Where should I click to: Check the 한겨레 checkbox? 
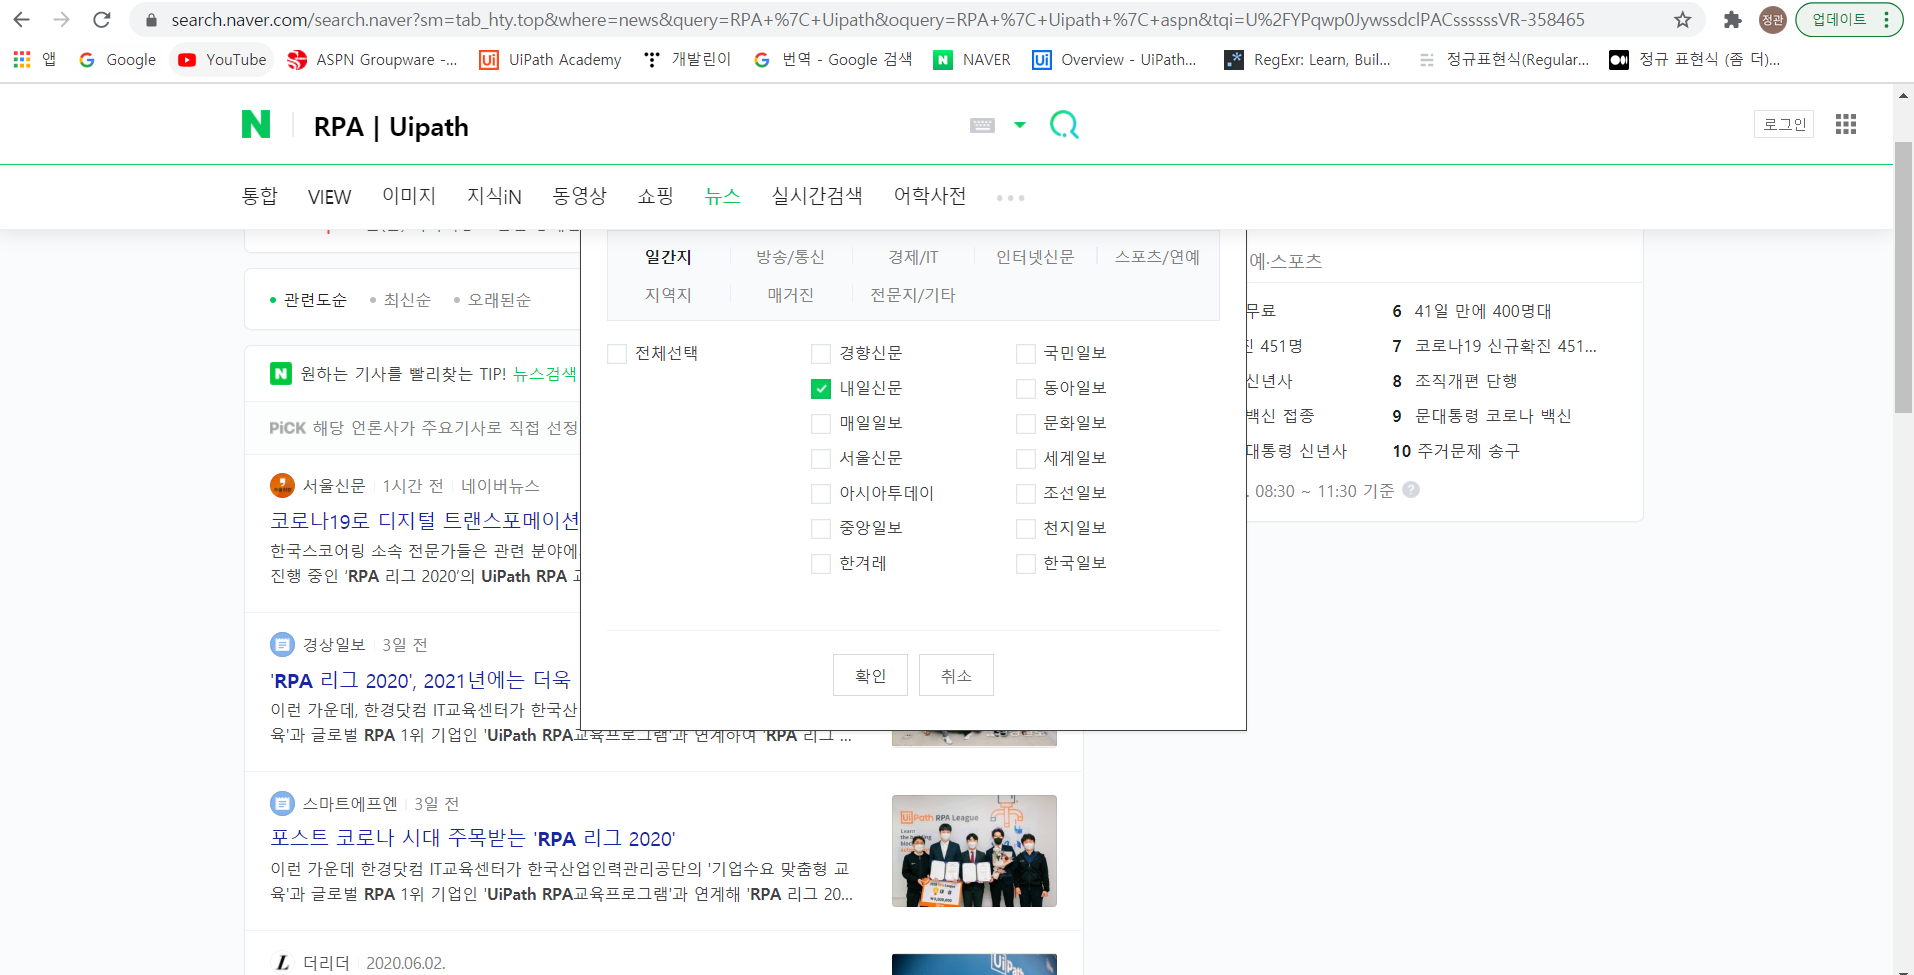click(x=821, y=563)
